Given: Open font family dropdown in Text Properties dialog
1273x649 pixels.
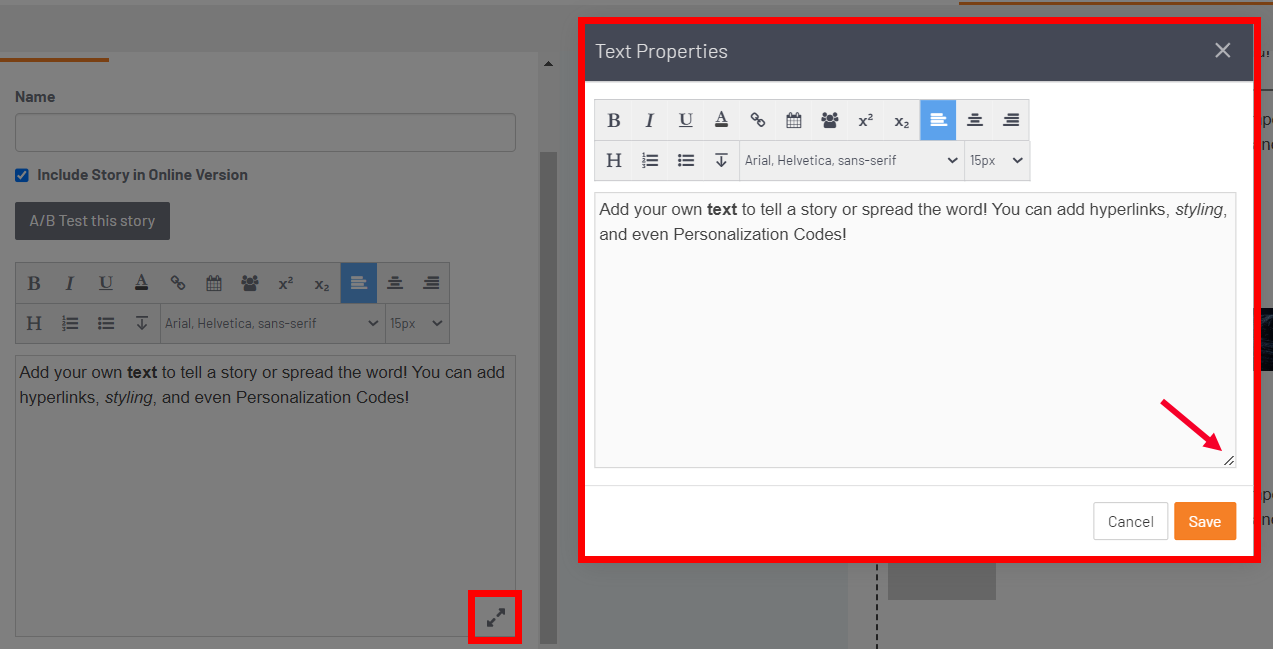Looking at the screenshot, I should 851,160.
